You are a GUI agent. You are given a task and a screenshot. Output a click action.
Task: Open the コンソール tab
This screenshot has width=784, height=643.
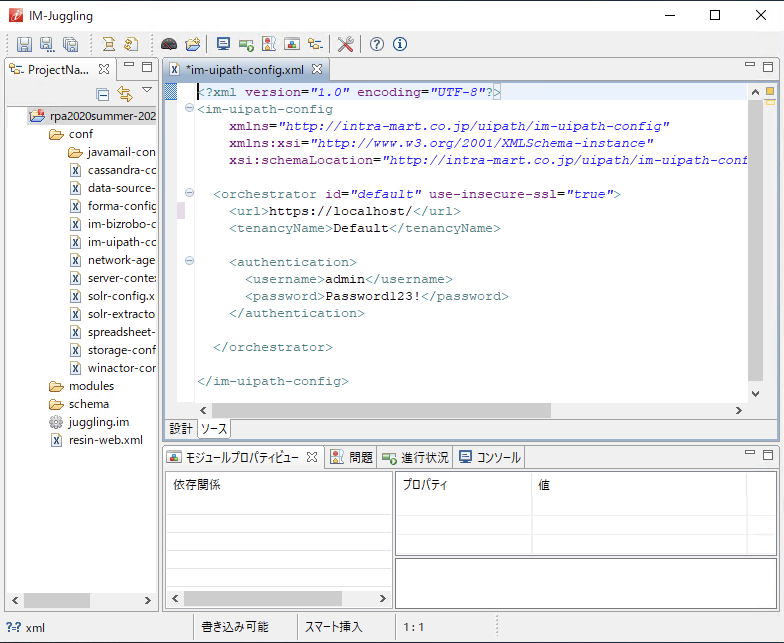(x=490, y=457)
